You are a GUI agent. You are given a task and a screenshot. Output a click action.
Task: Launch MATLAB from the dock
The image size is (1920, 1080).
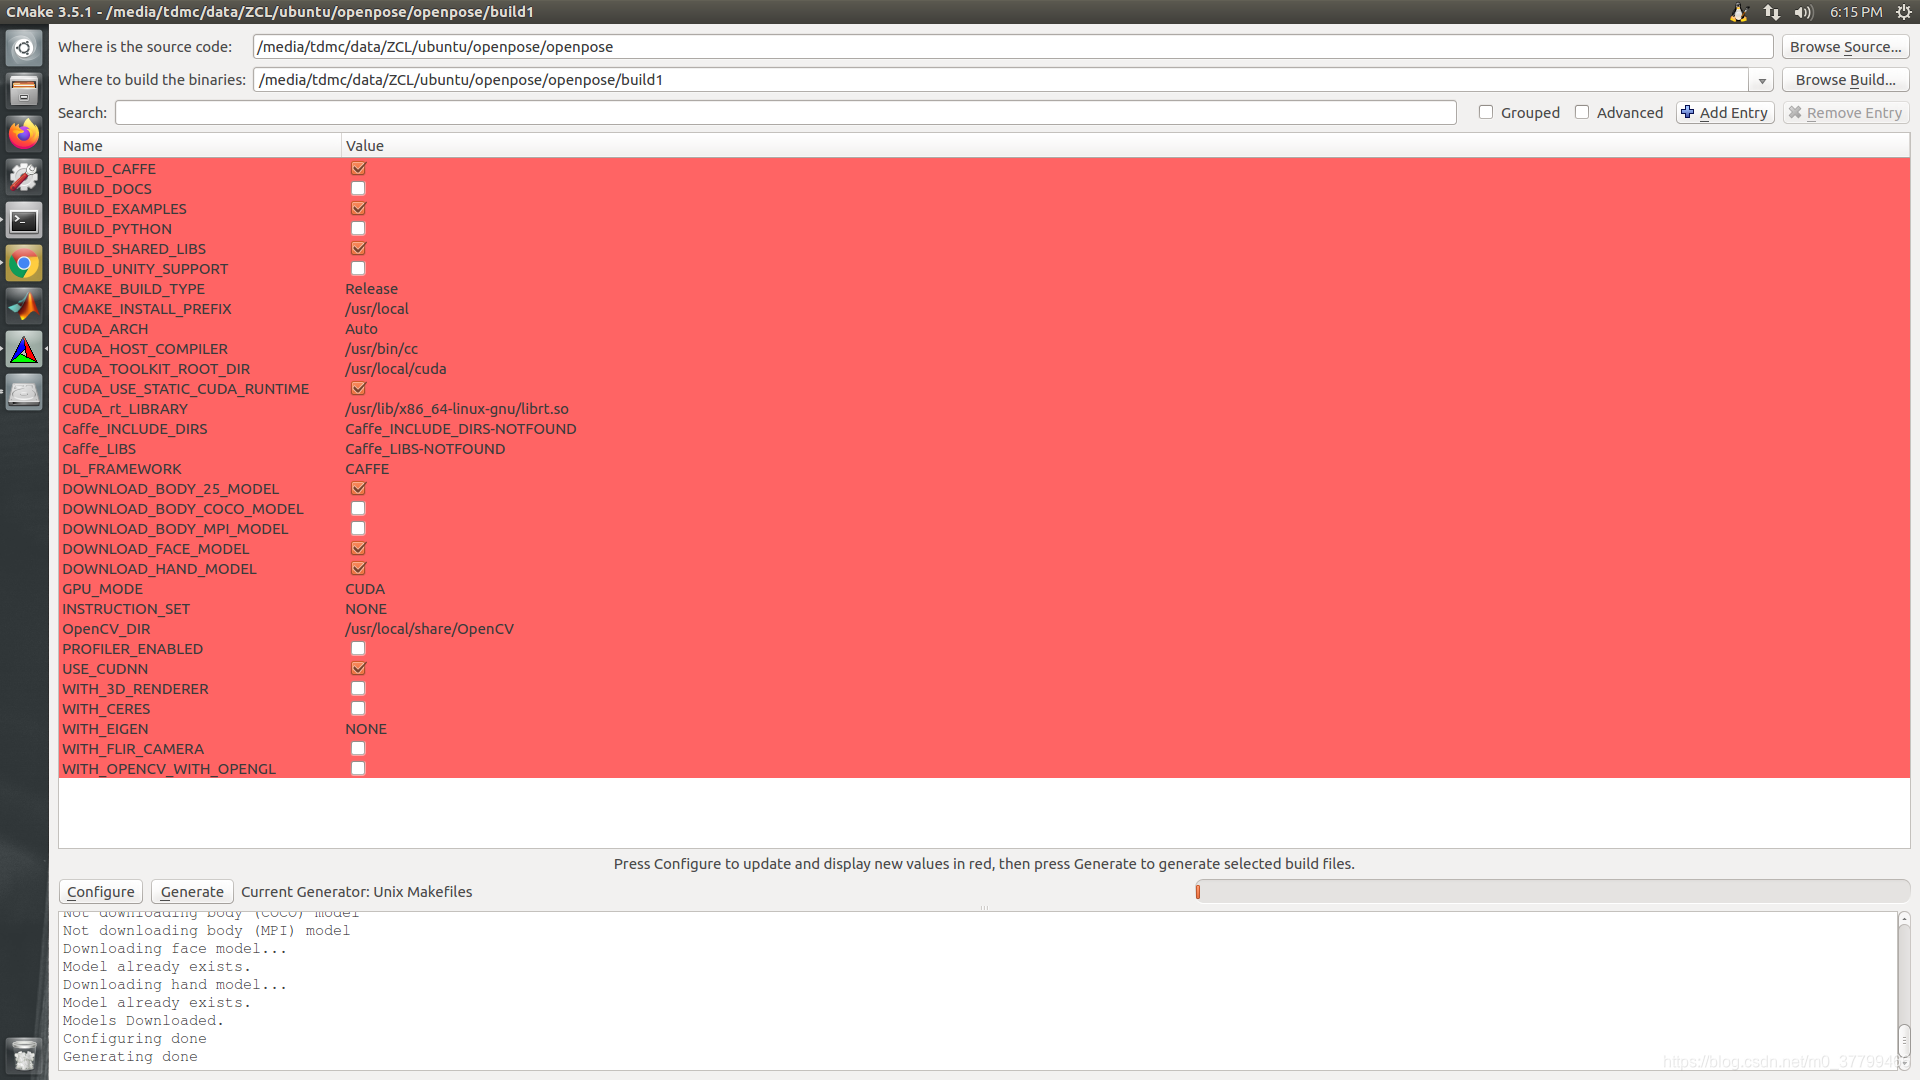click(x=24, y=307)
